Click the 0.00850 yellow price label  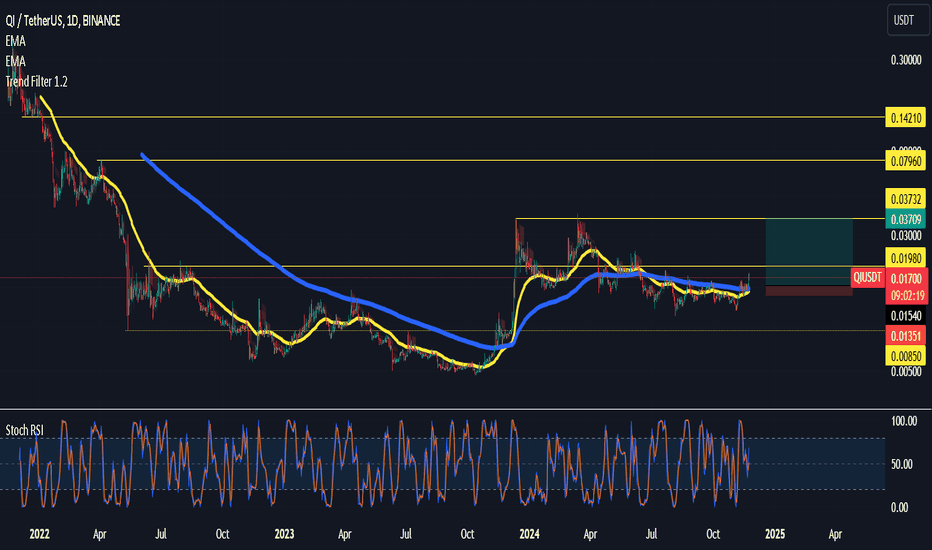pyautogui.click(x=906, y=357)
